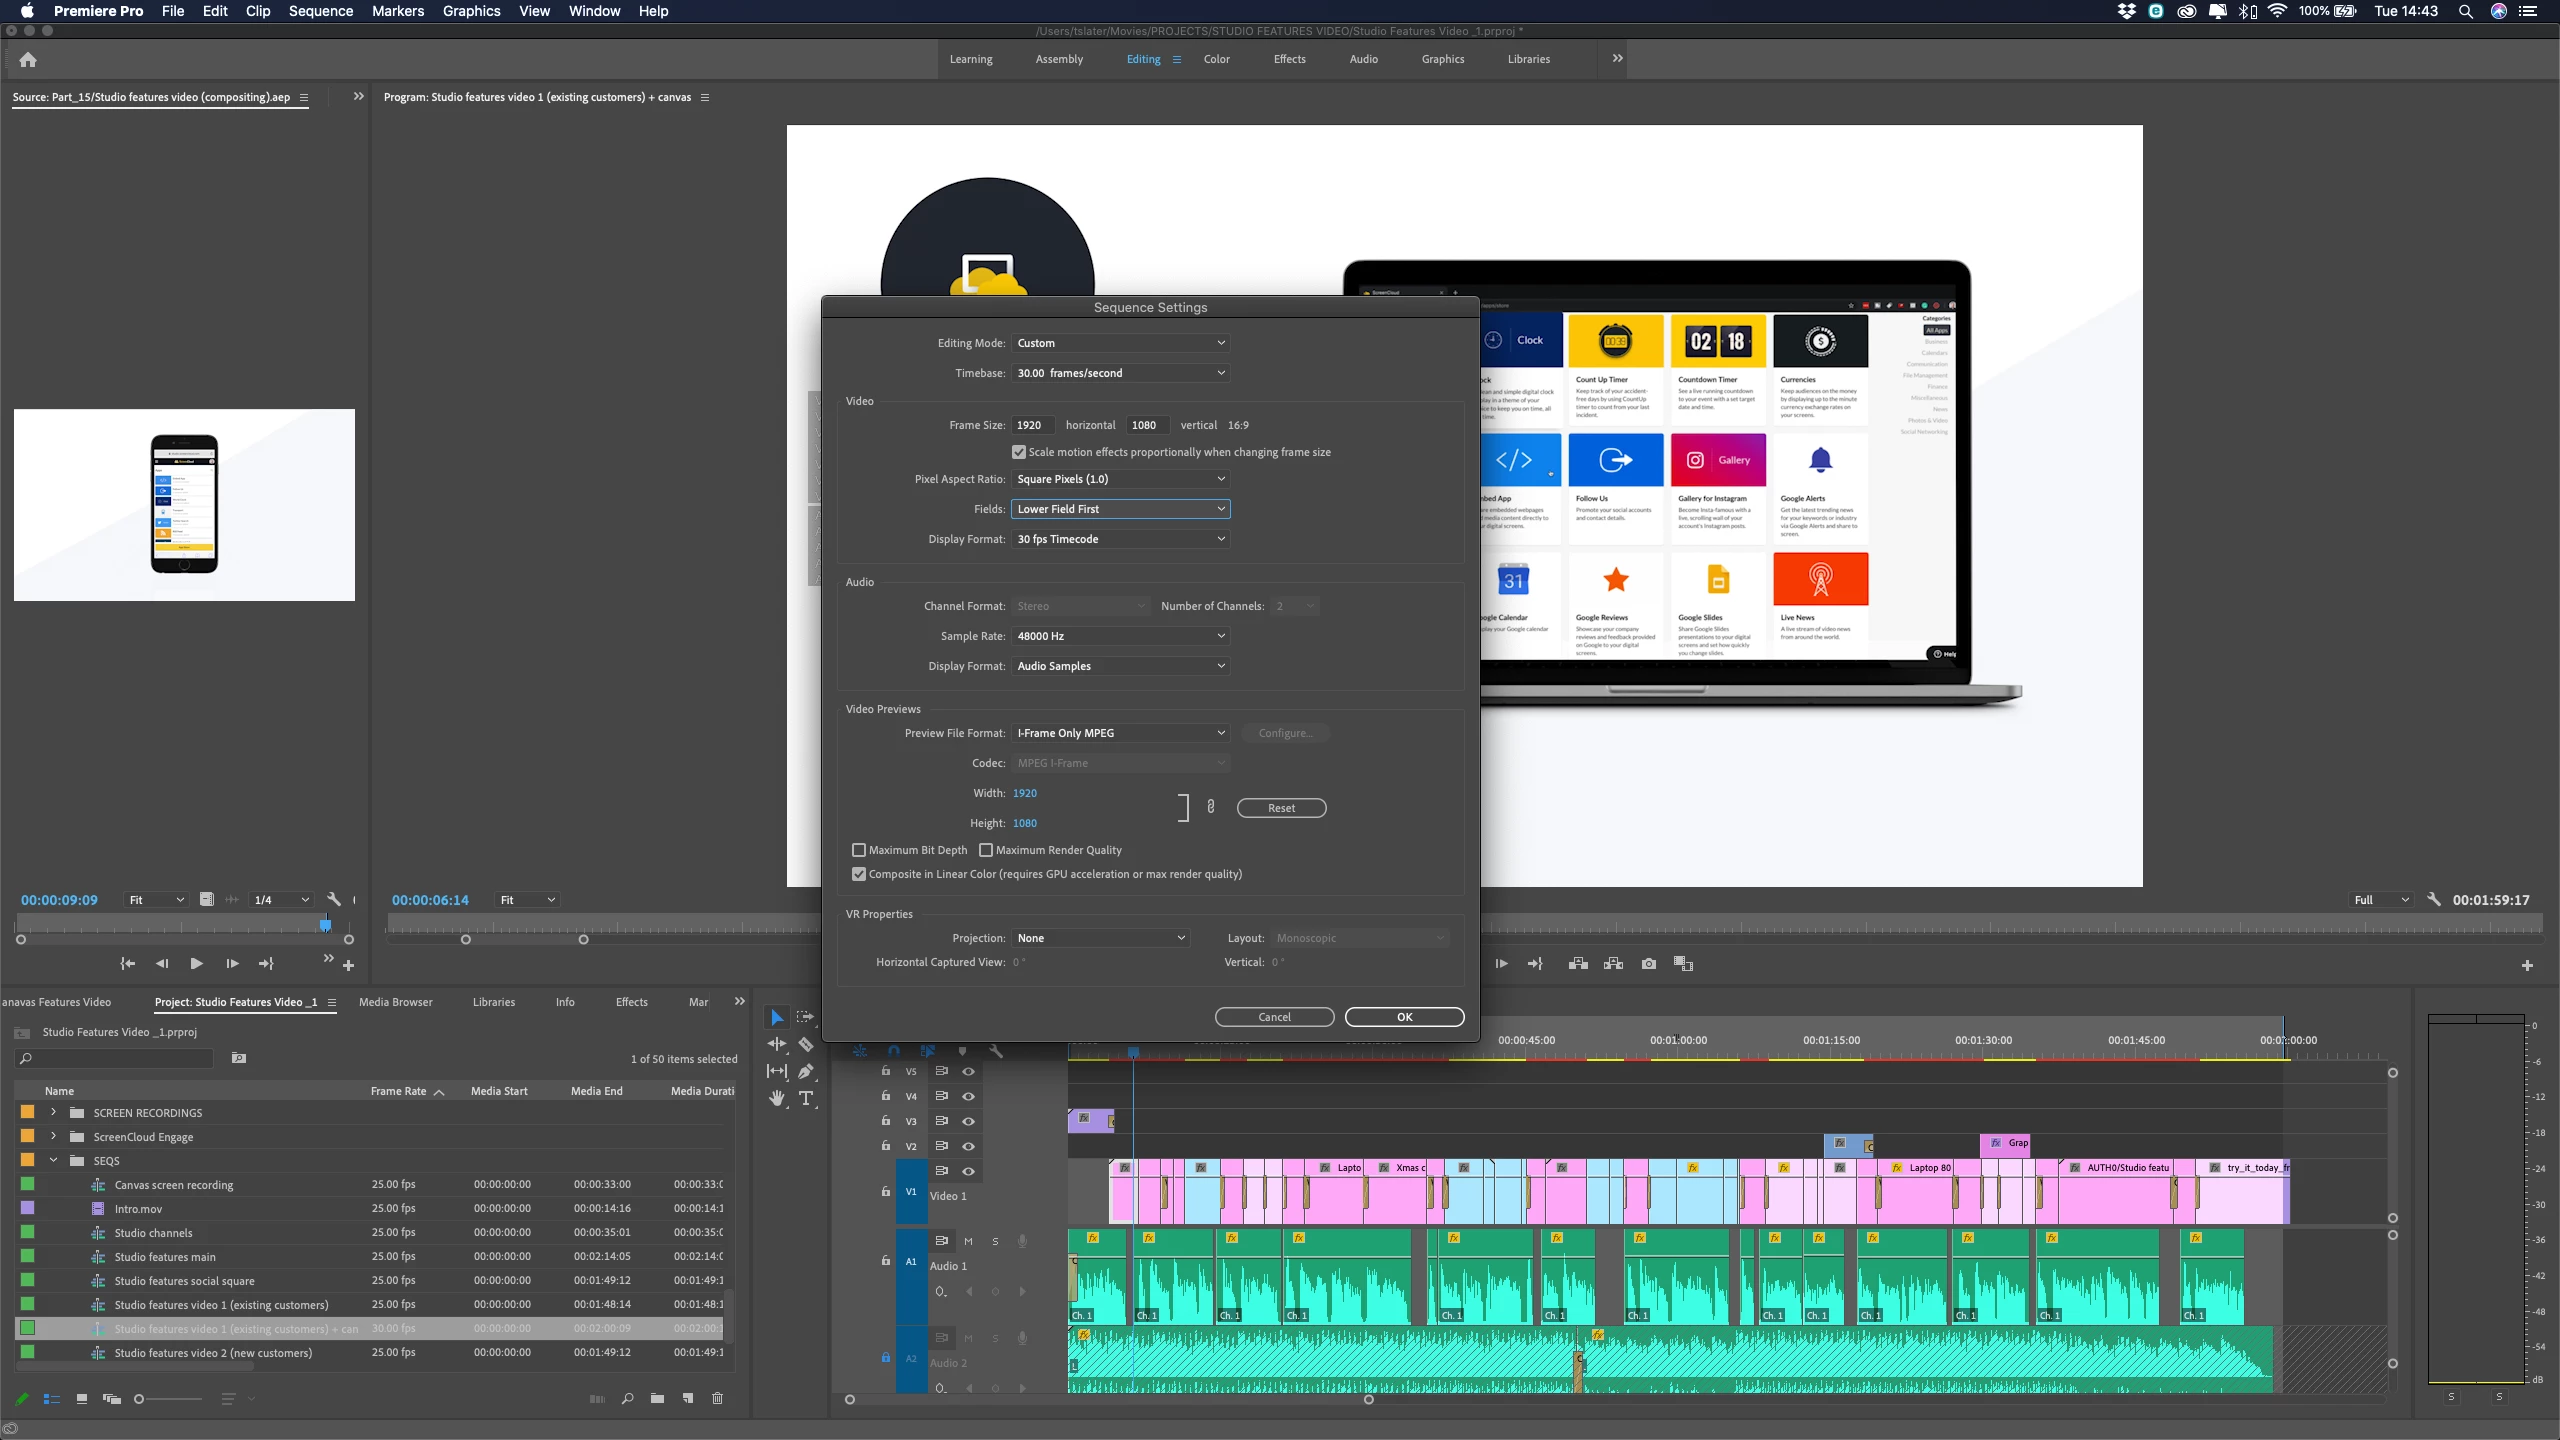2560x1440 pixels.
Task: Select the Type tool
Action: pyautogui.click(x=806, y=1098)
